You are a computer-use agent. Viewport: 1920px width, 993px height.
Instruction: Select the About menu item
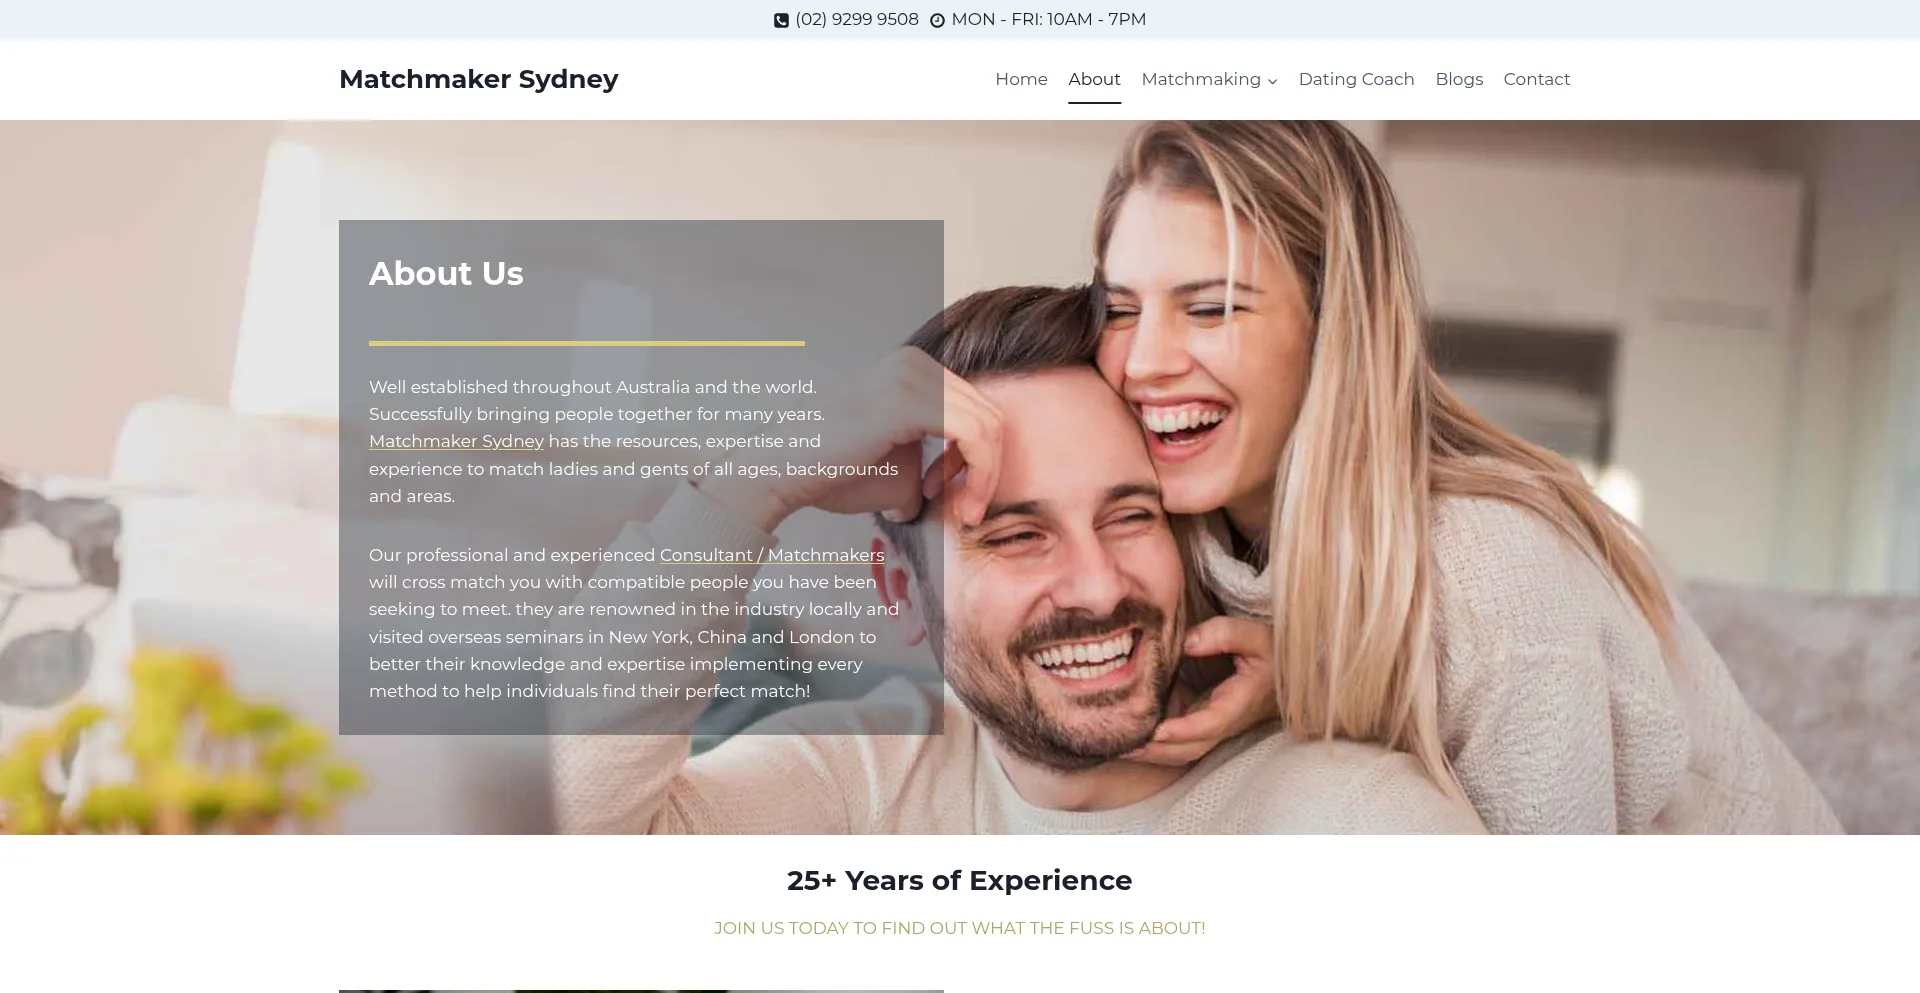1094,79
